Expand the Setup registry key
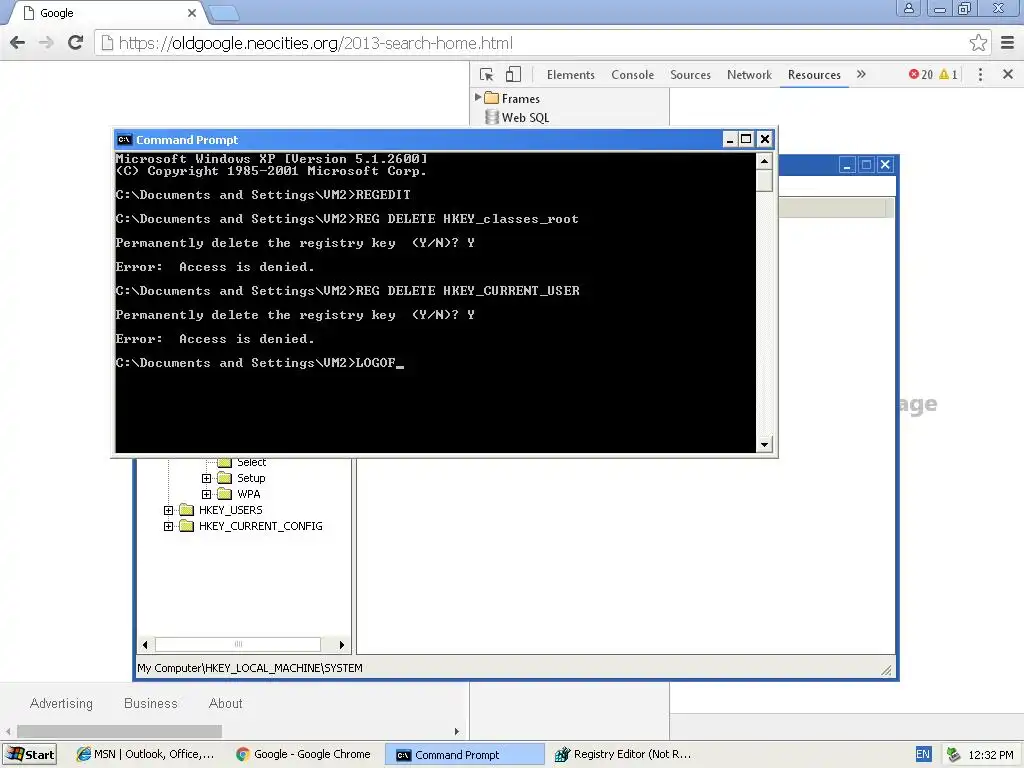This screenshot has height=768, width=1024. [x=206, y=478]
